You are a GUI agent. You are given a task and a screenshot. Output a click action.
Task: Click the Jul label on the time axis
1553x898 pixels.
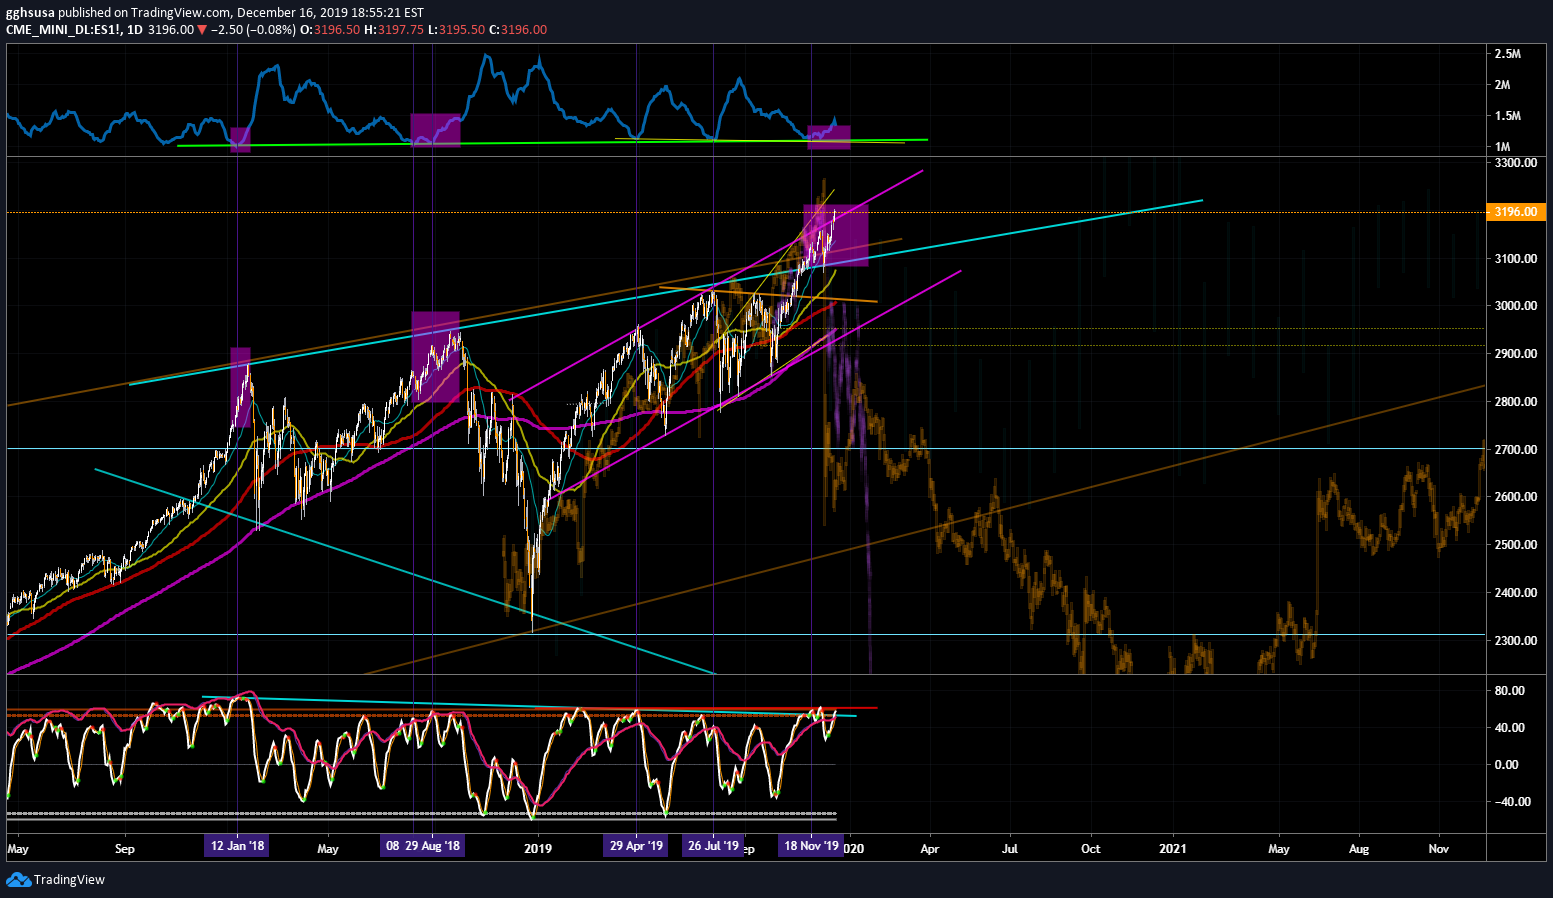[1010, 849]
